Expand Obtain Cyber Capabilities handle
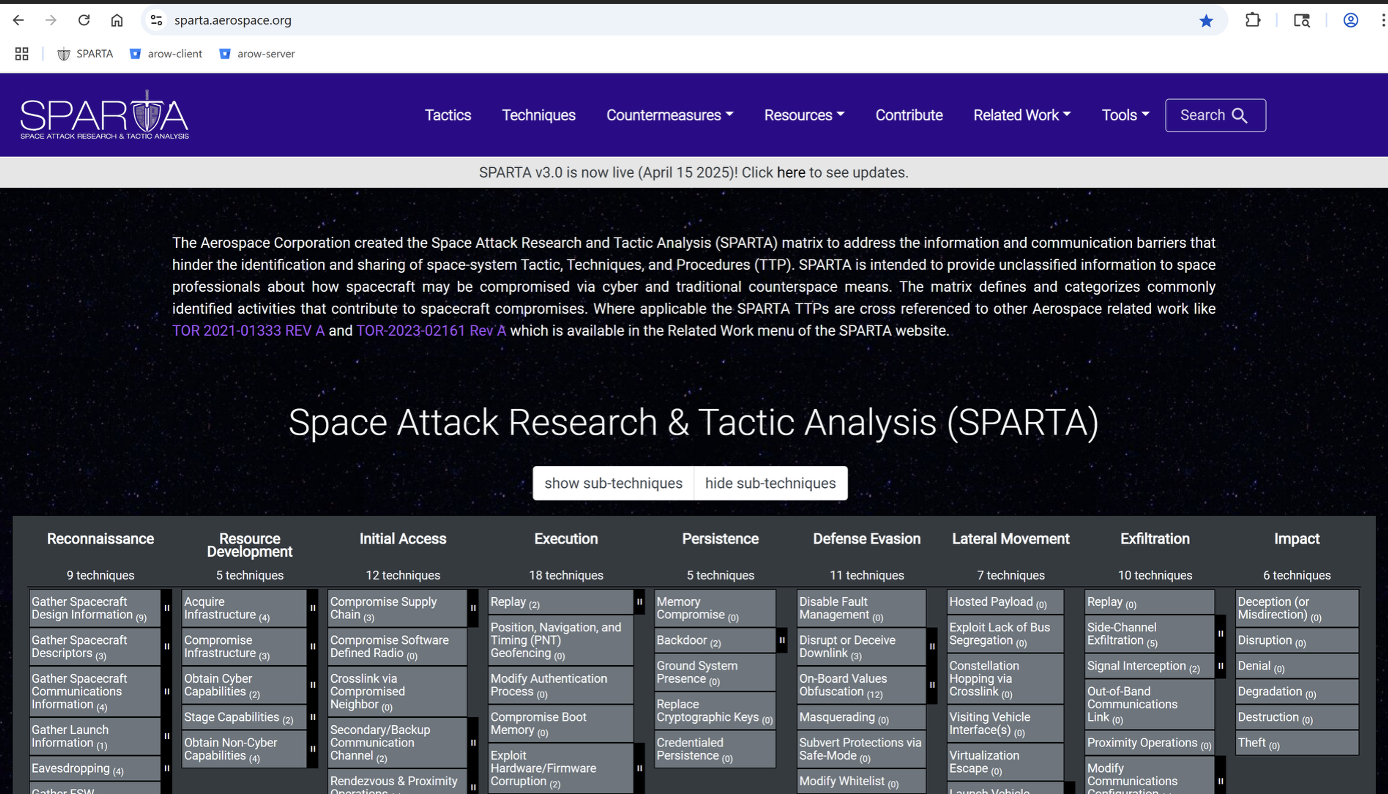 click(313, 685)
